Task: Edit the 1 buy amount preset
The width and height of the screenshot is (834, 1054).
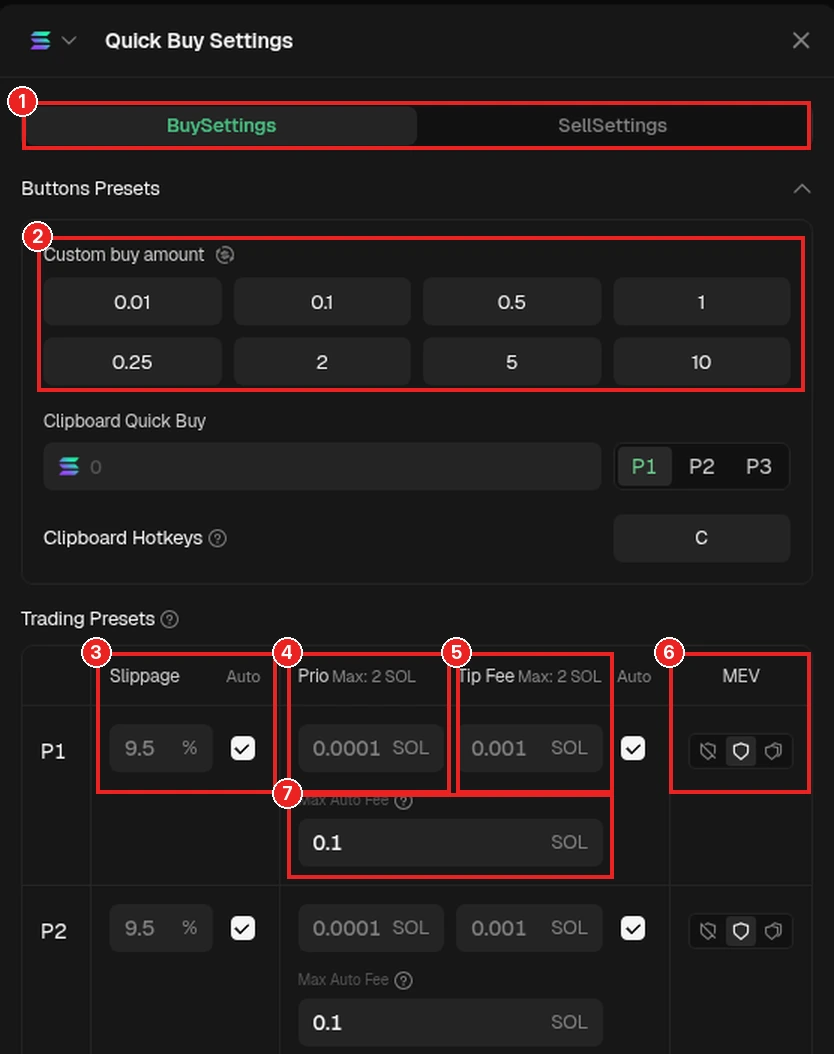Action: [x=701, y=302]
